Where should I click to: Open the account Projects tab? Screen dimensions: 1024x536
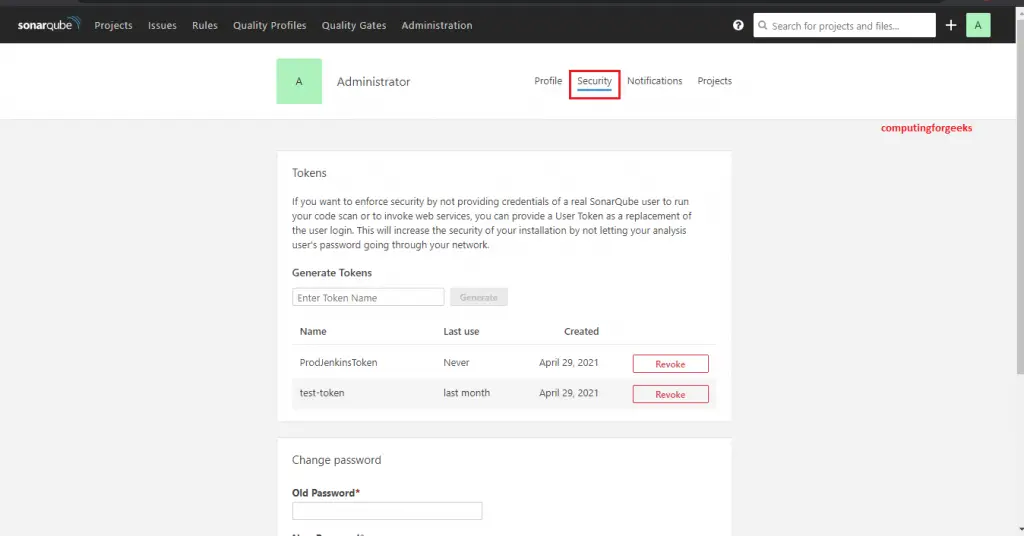click(714, 81)
